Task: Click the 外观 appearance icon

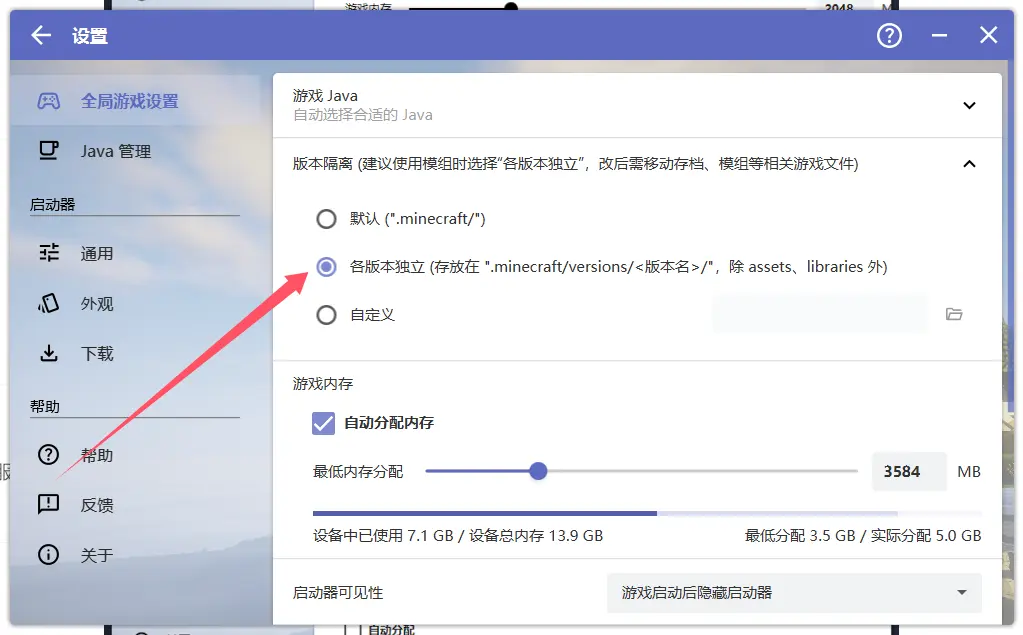Action: [48, 303]
